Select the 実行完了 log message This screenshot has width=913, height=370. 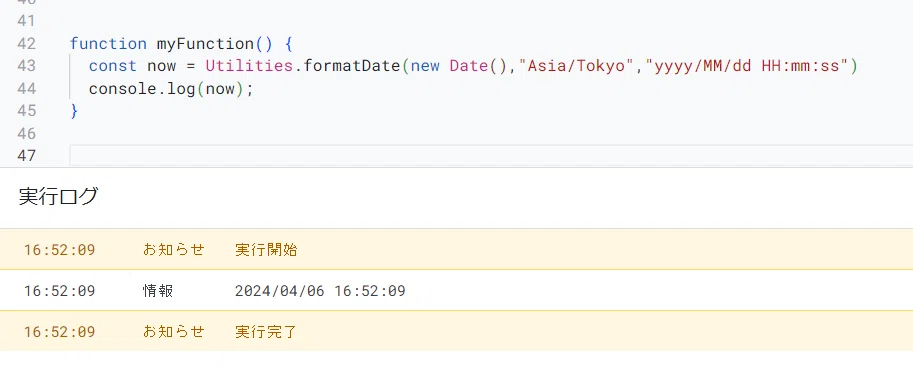pos(266,332)
